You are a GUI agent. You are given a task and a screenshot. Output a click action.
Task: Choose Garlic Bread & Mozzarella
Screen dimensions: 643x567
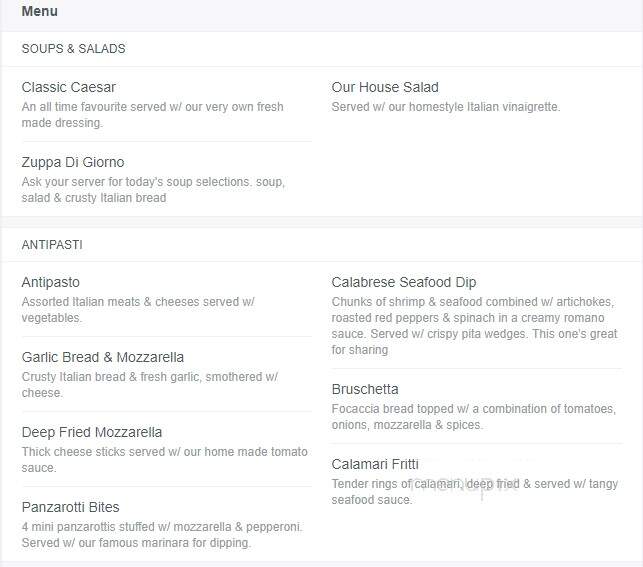click(103, 358)
